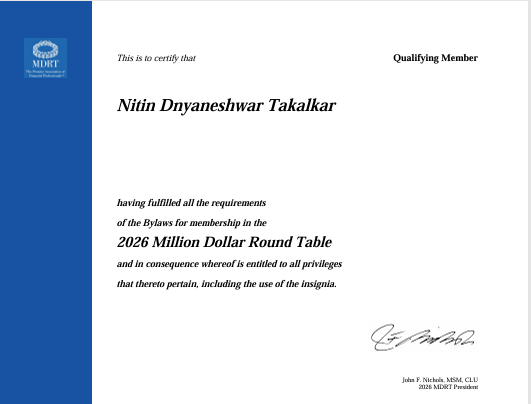Click the president's handwritten signature
This screenshot has width=531, height=404.
pos(422,338)
